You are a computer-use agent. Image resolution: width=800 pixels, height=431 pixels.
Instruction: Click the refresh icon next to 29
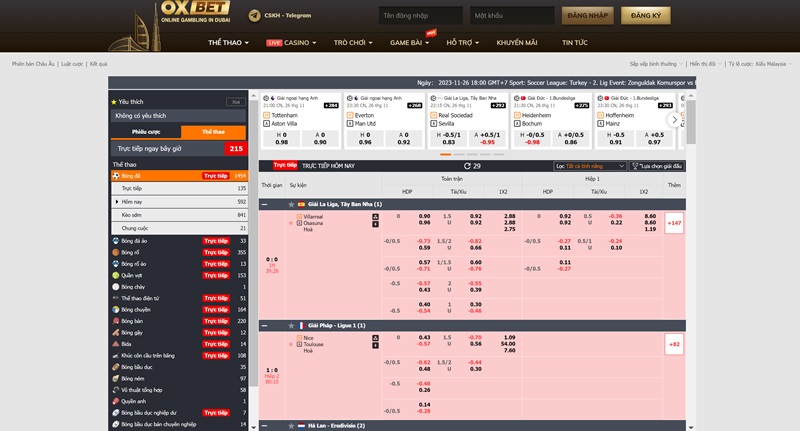coord(467,166)
